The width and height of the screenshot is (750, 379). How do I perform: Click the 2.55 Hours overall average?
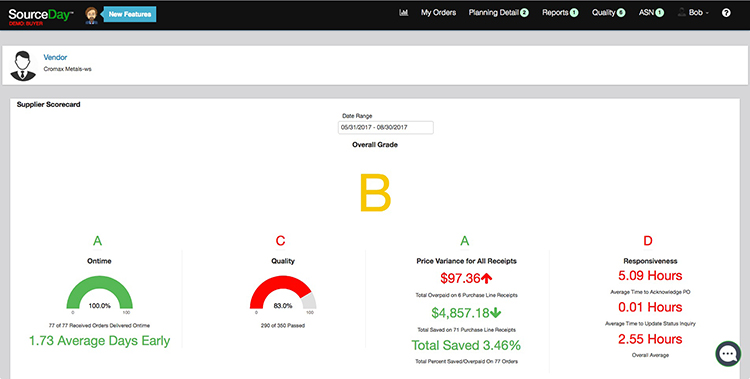[x=650, y=339]
